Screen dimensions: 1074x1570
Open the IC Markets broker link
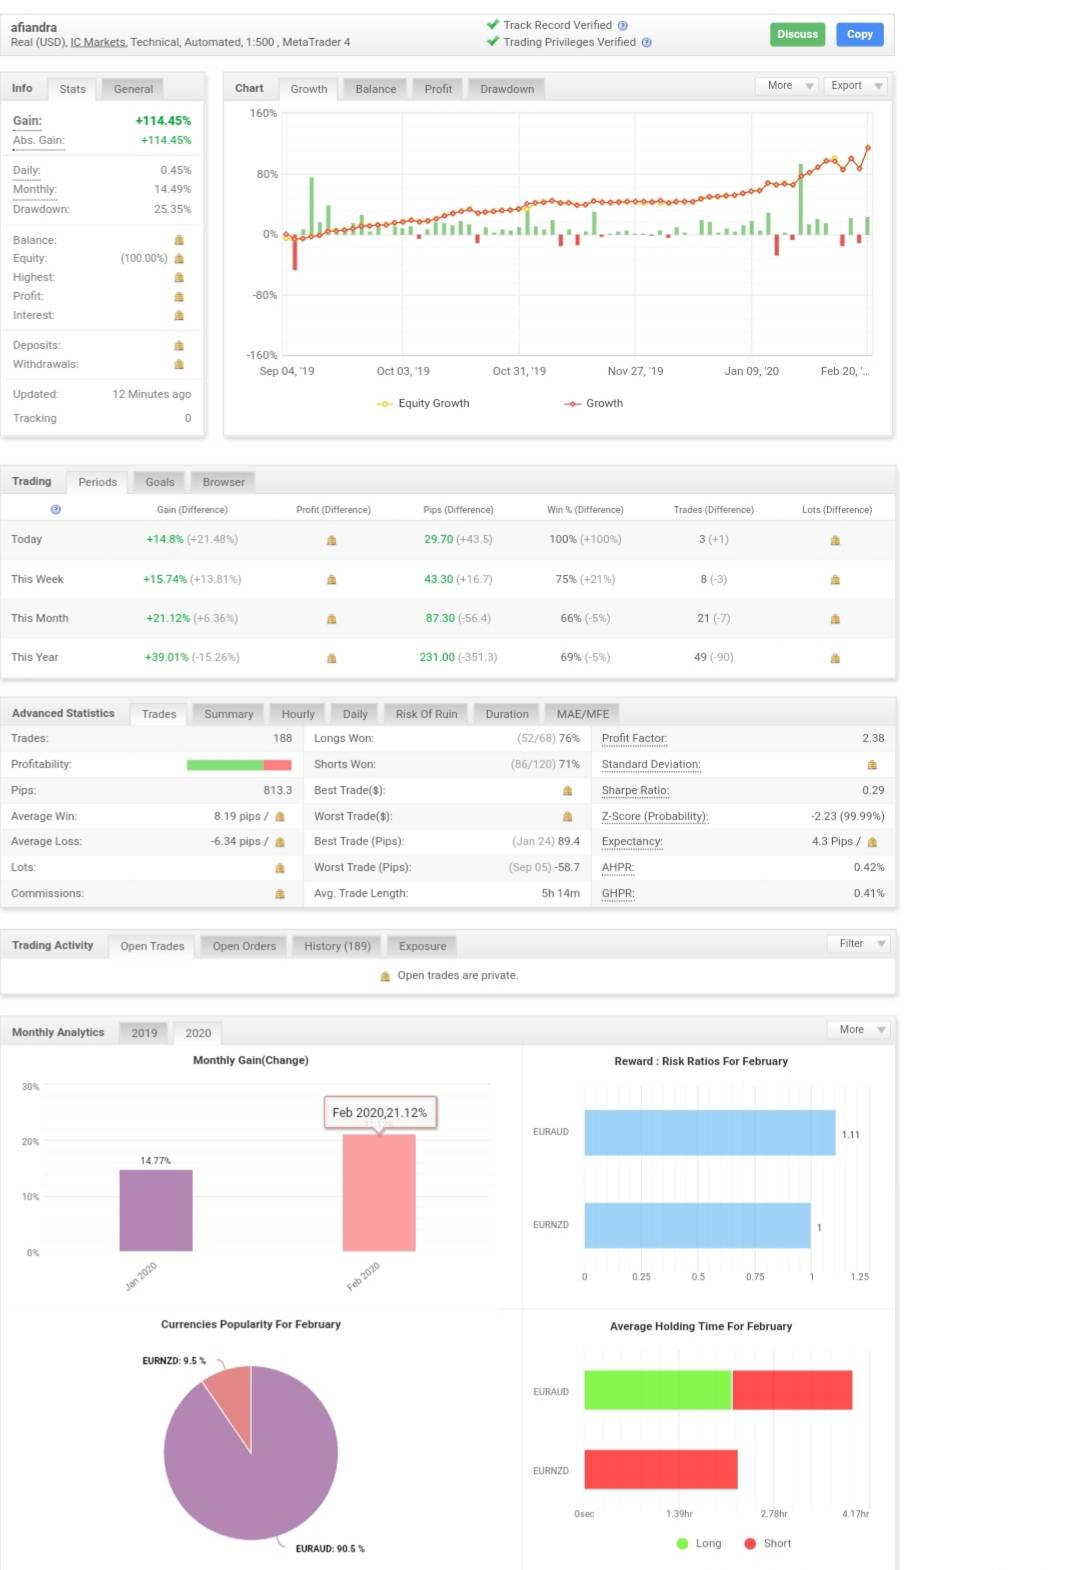(98, 42)
